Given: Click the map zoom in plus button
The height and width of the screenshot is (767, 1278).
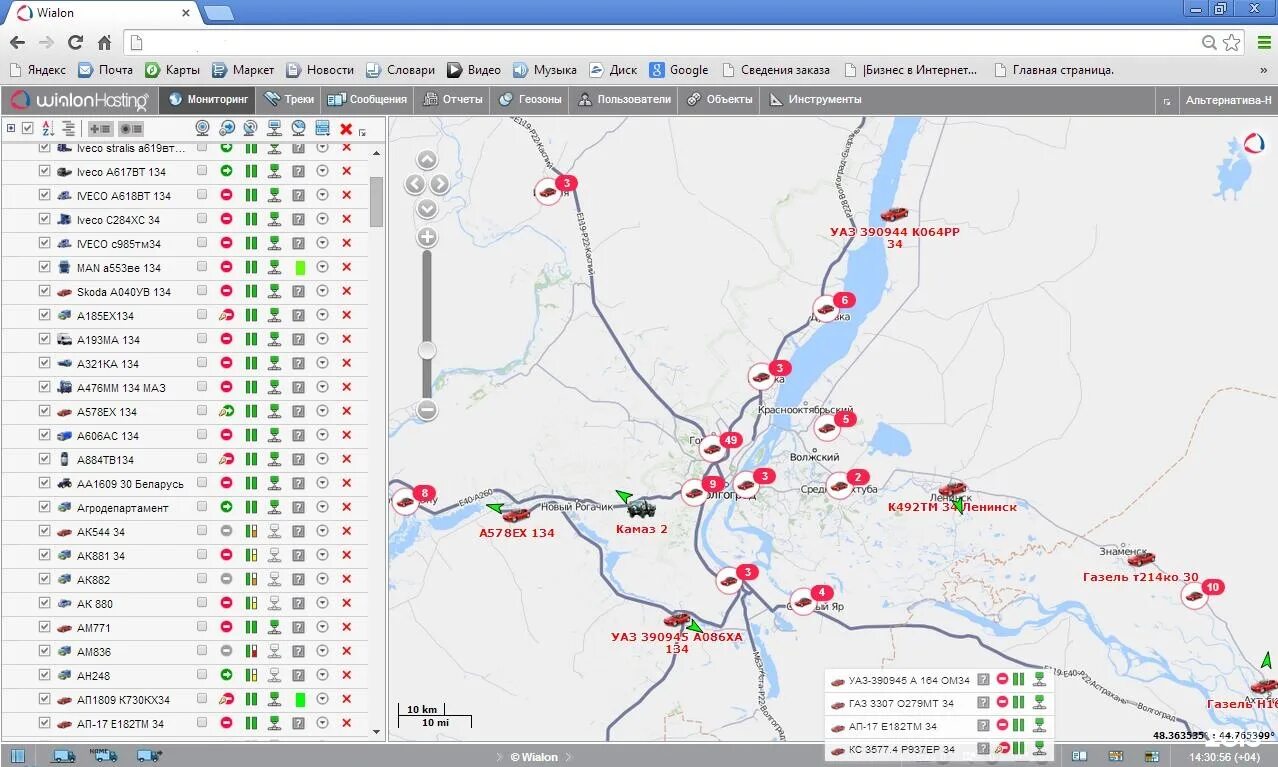Looking at the screenshot, I should (427, 237).
